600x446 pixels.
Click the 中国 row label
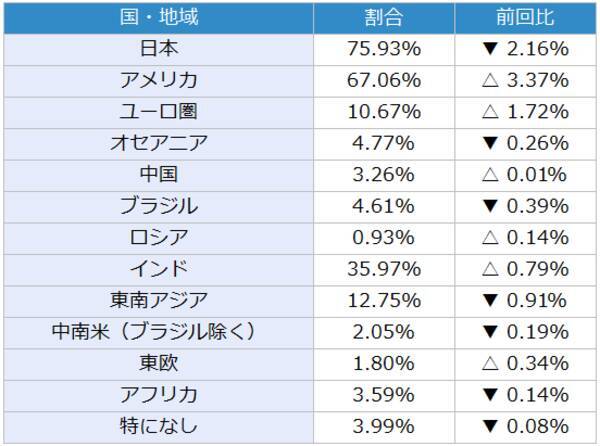159,174
